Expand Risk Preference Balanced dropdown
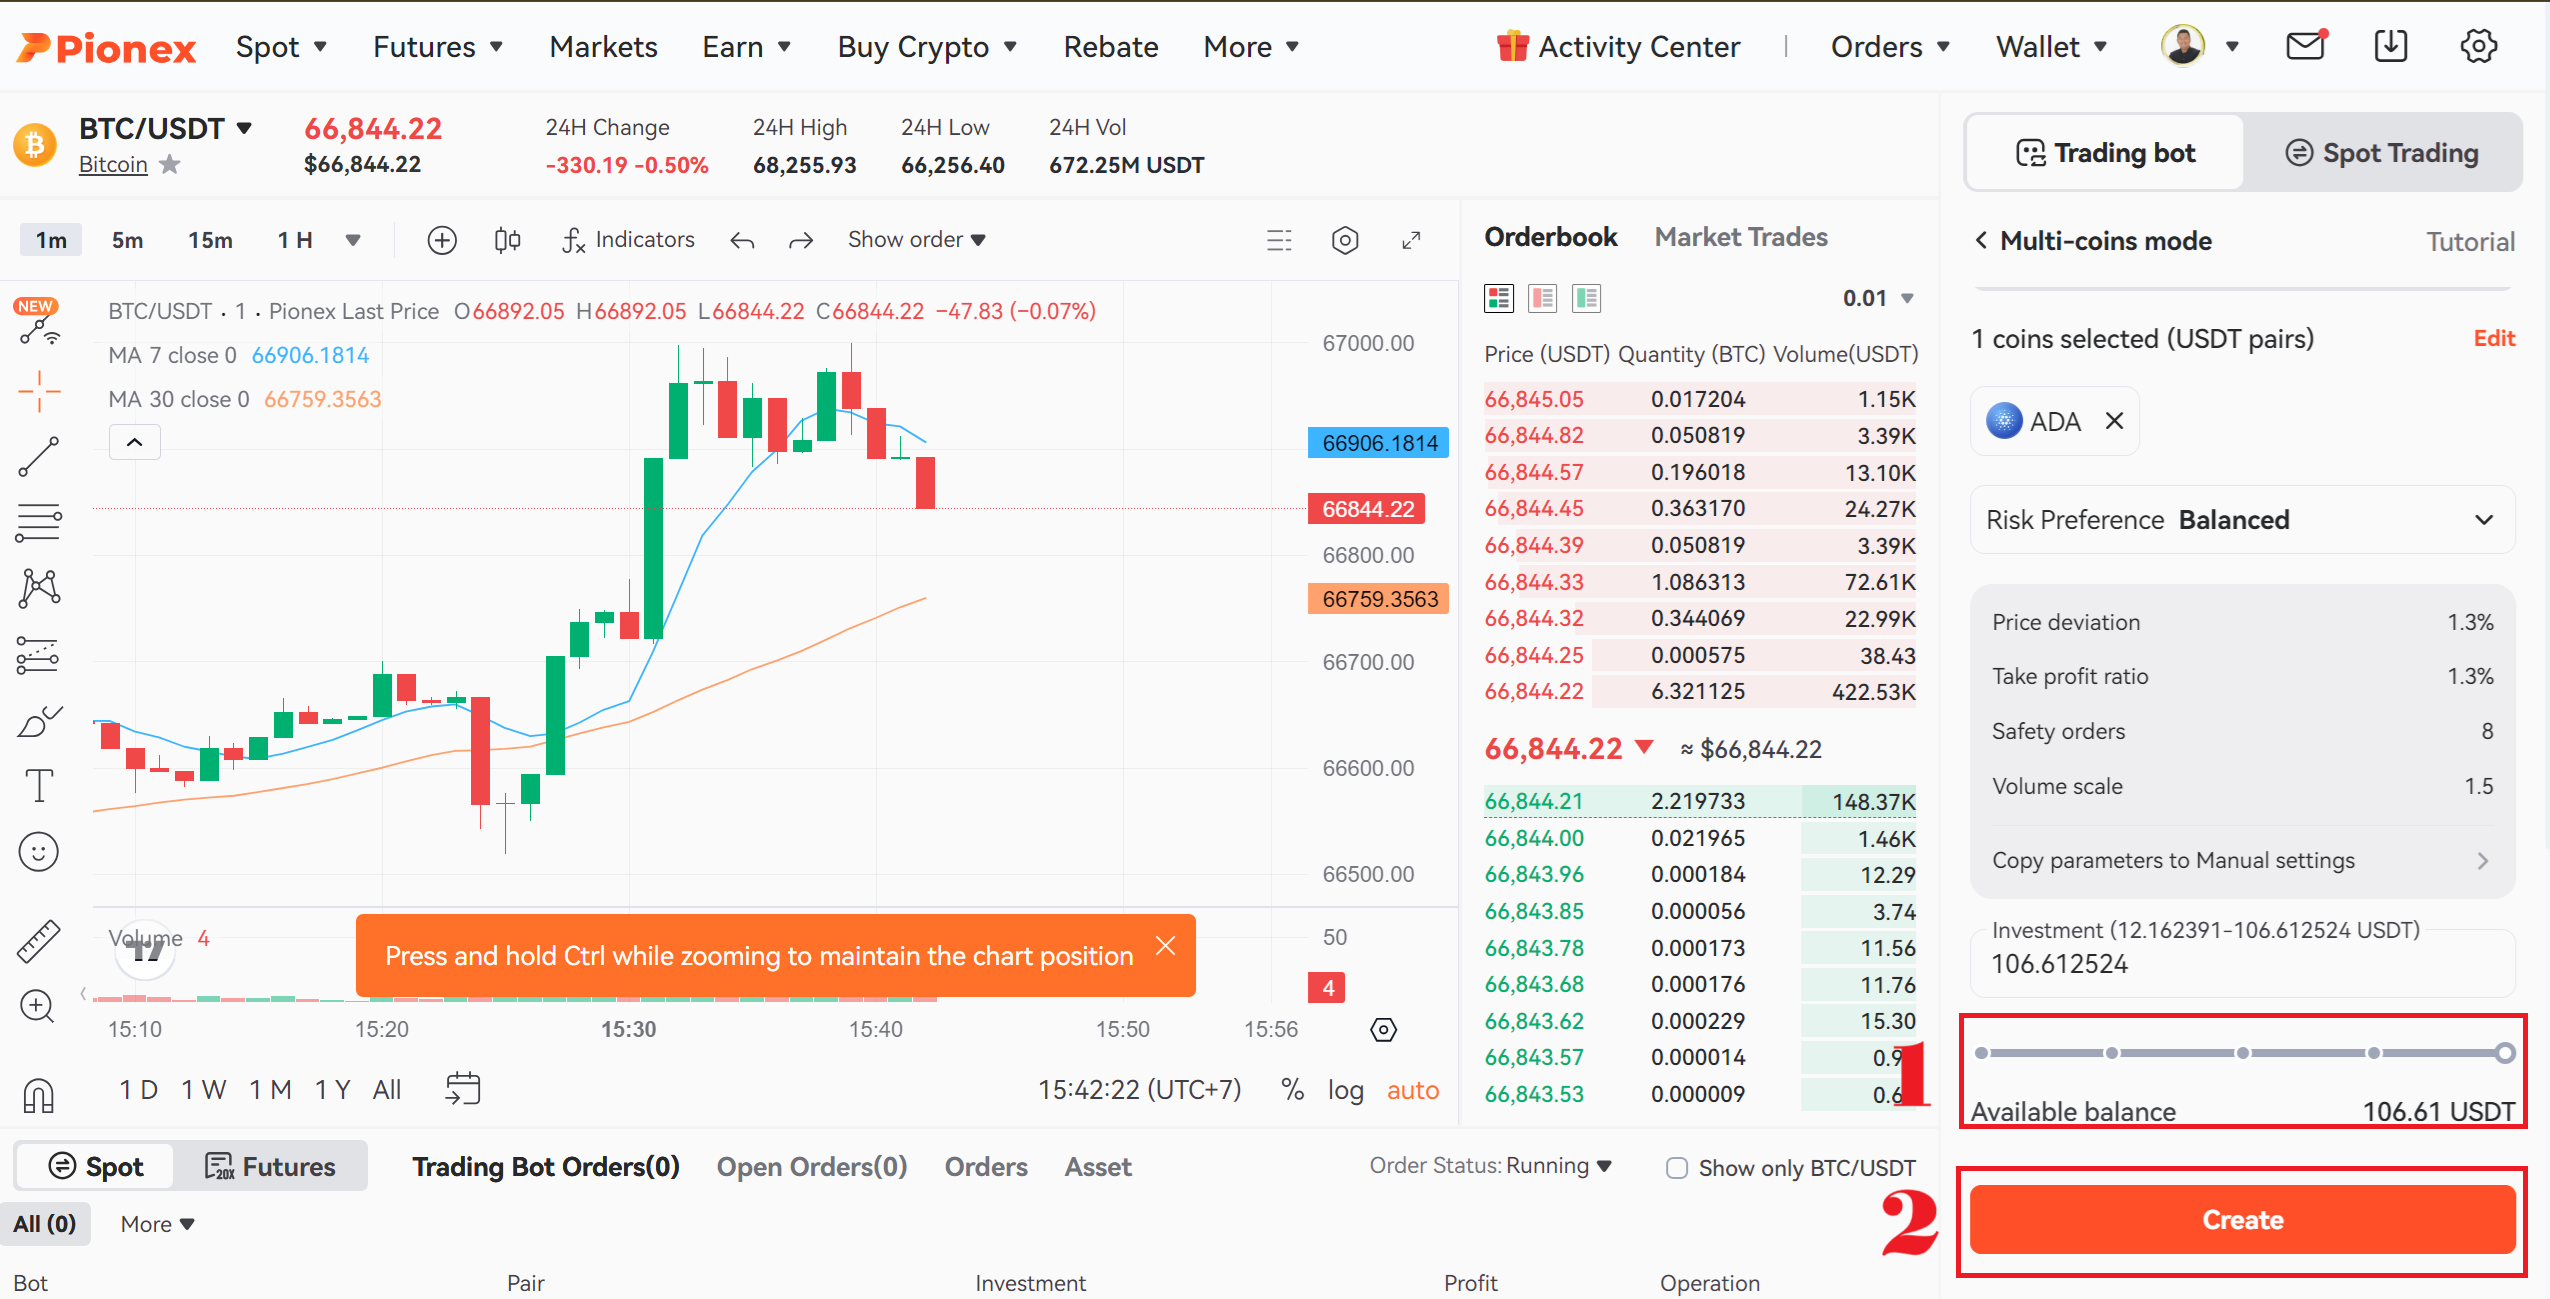2550x1299 pixels. [2242, 520]
